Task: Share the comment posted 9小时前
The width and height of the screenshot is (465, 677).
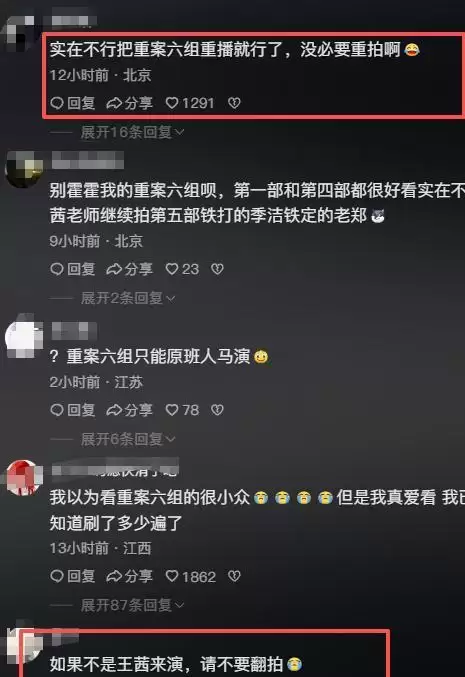Action: 130,269
